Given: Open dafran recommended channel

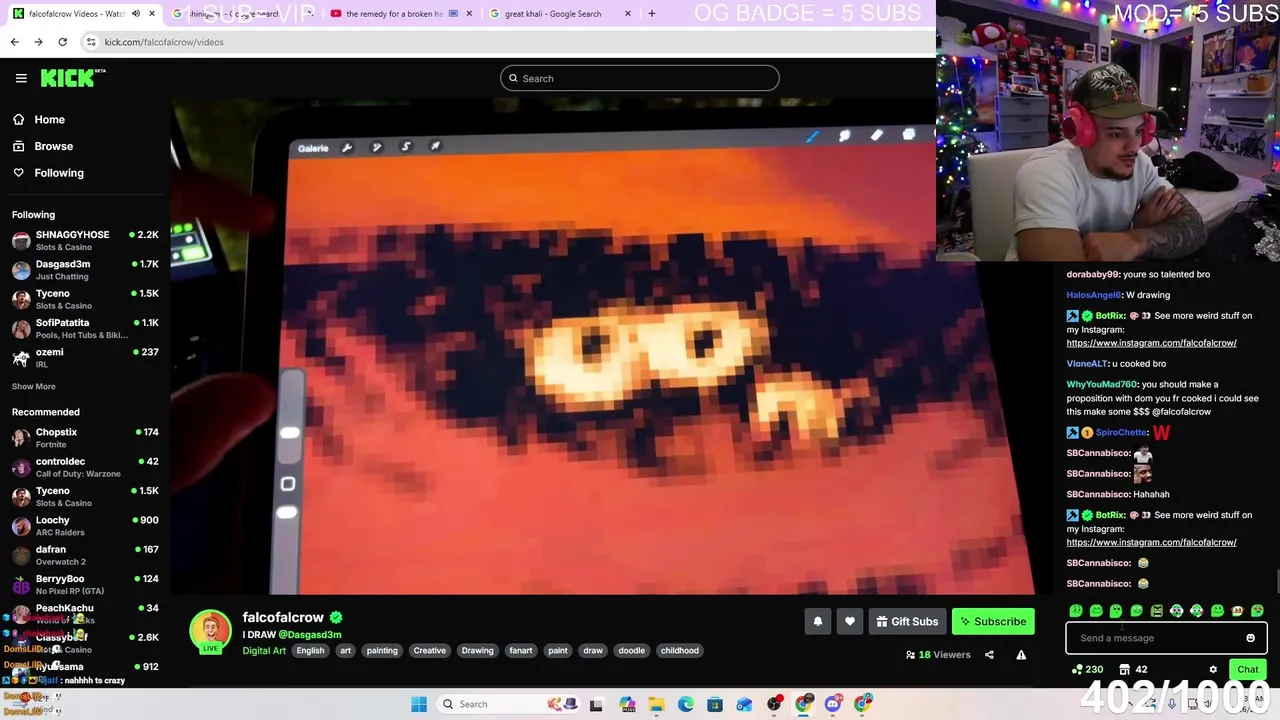Looking at the screenshot, I should [x=85, y=555].
